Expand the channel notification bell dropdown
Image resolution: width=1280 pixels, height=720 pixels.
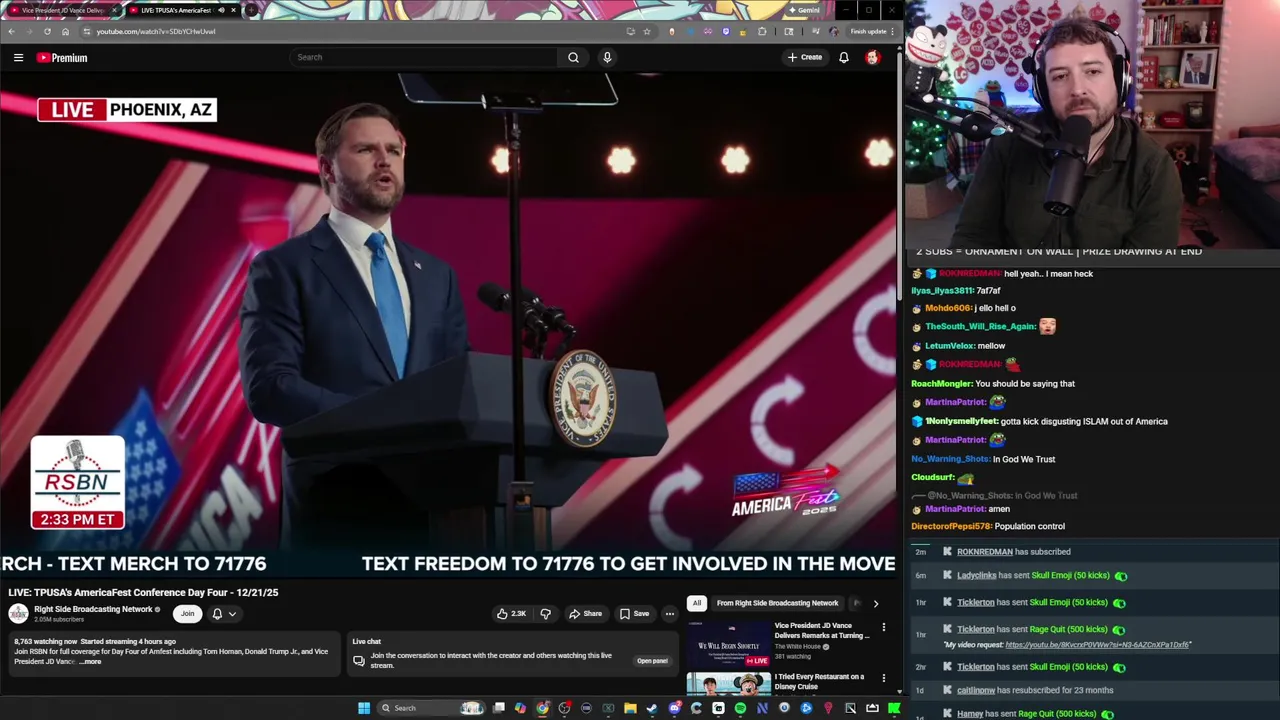pos(224,614)
